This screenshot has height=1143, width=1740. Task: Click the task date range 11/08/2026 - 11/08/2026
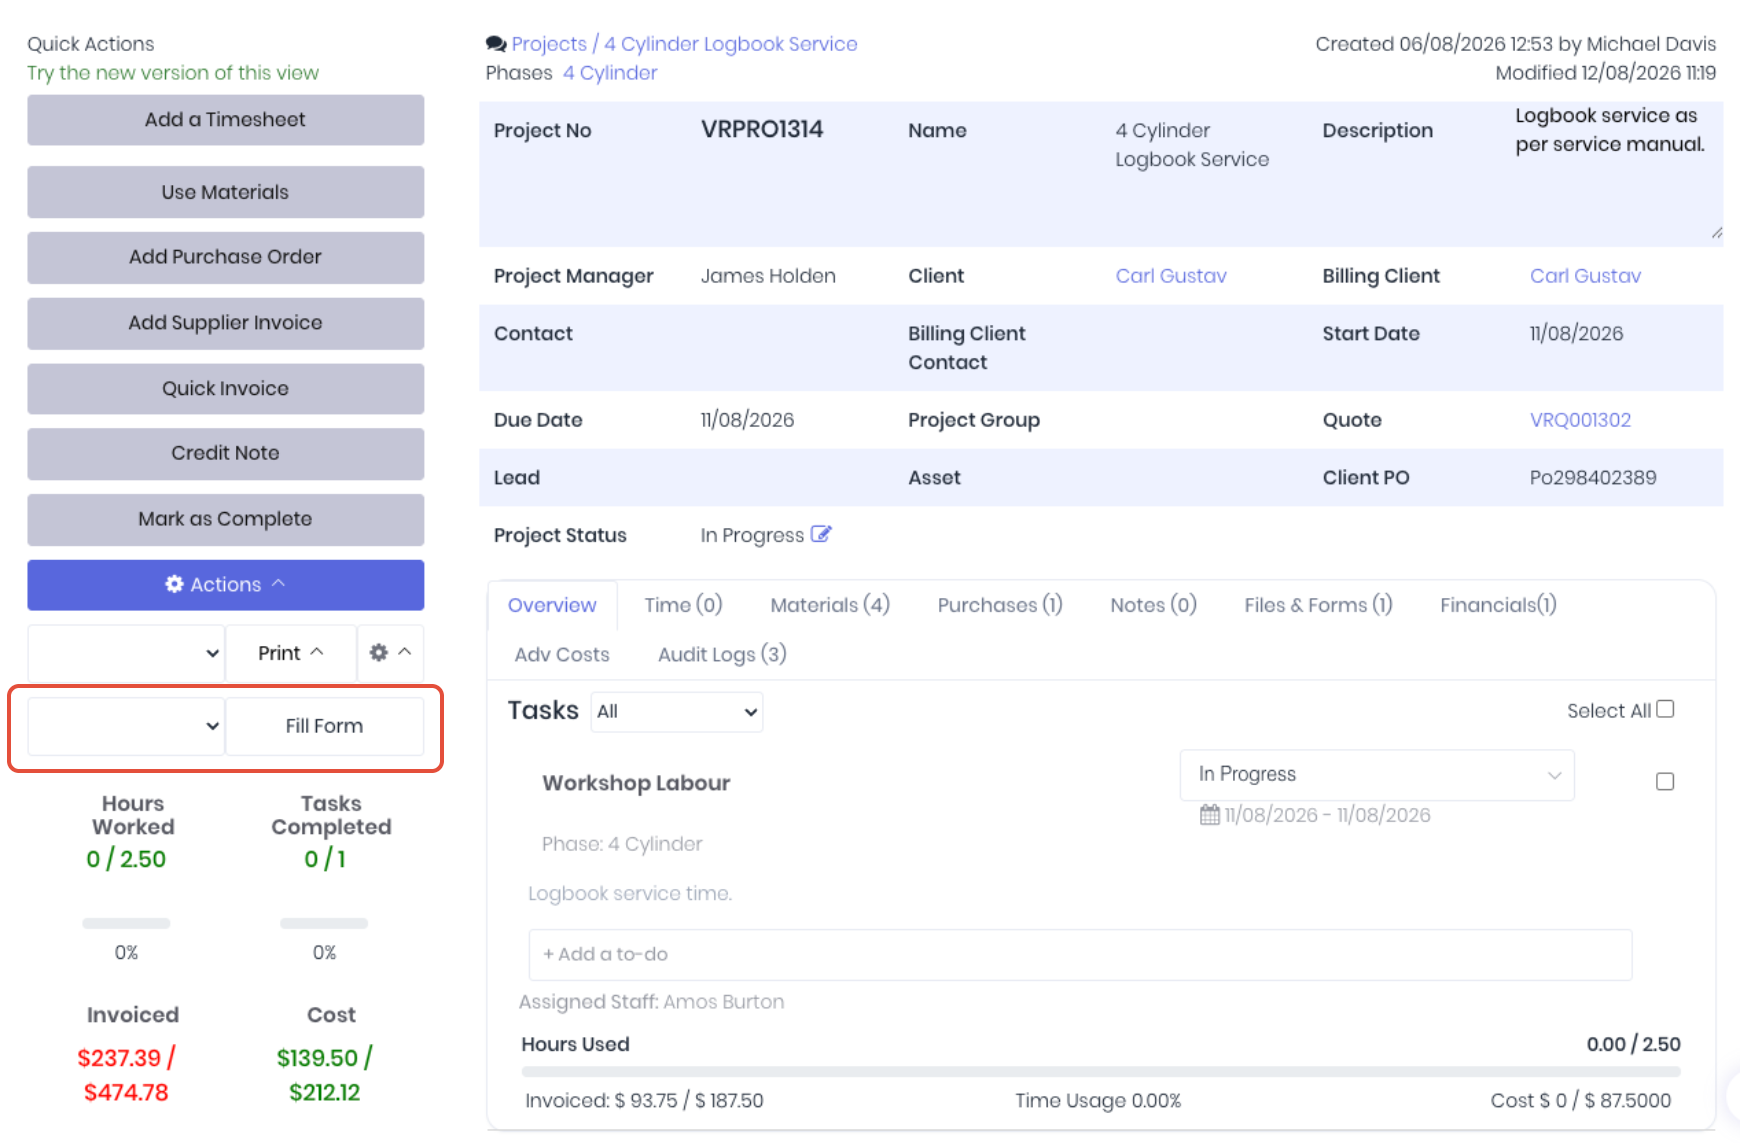1328,815
